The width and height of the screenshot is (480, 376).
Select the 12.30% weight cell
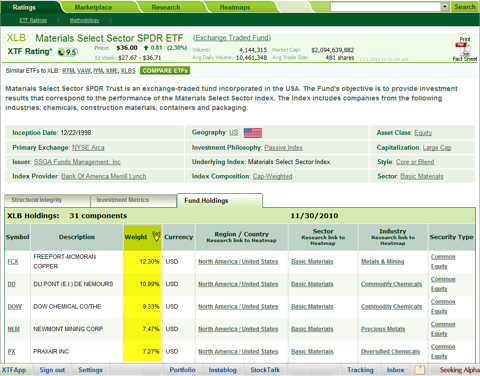[142, 262]
